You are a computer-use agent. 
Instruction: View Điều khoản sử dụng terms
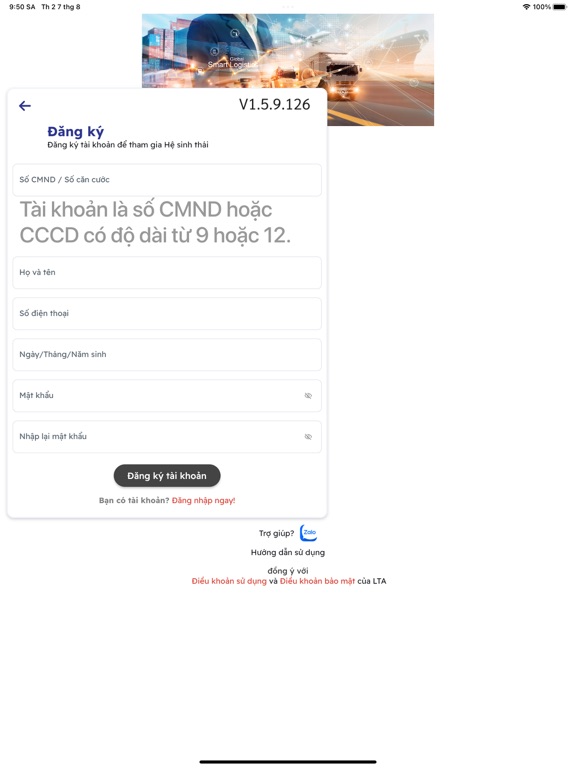coord(229,581)
